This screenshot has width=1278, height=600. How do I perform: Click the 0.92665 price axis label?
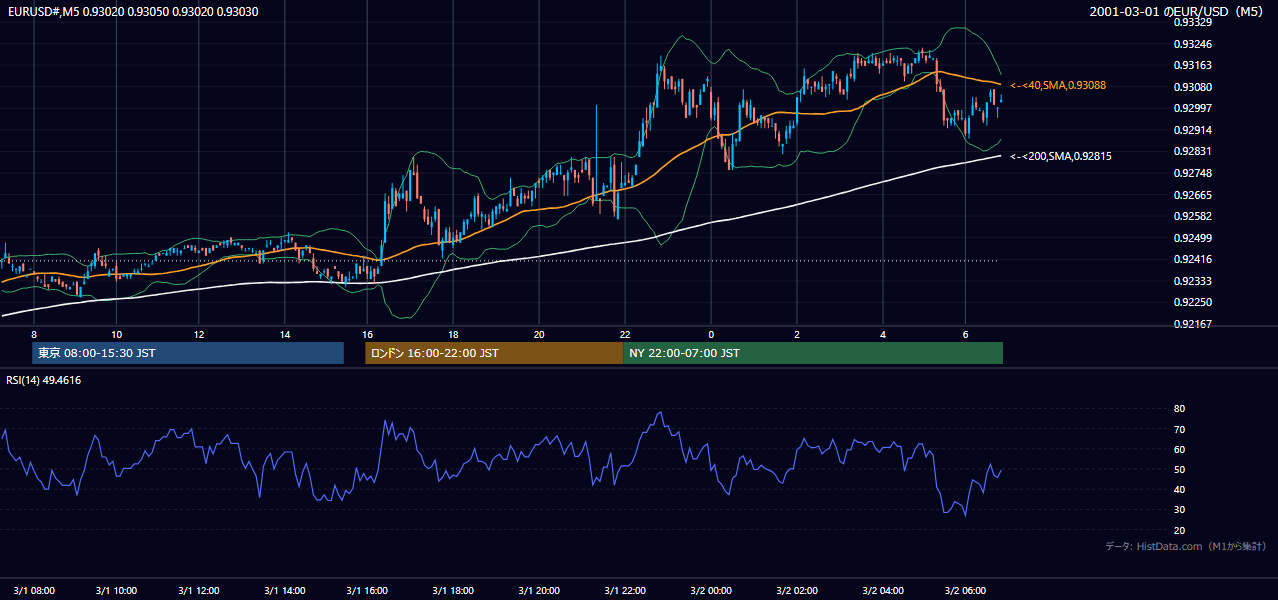click(1193, 195)
